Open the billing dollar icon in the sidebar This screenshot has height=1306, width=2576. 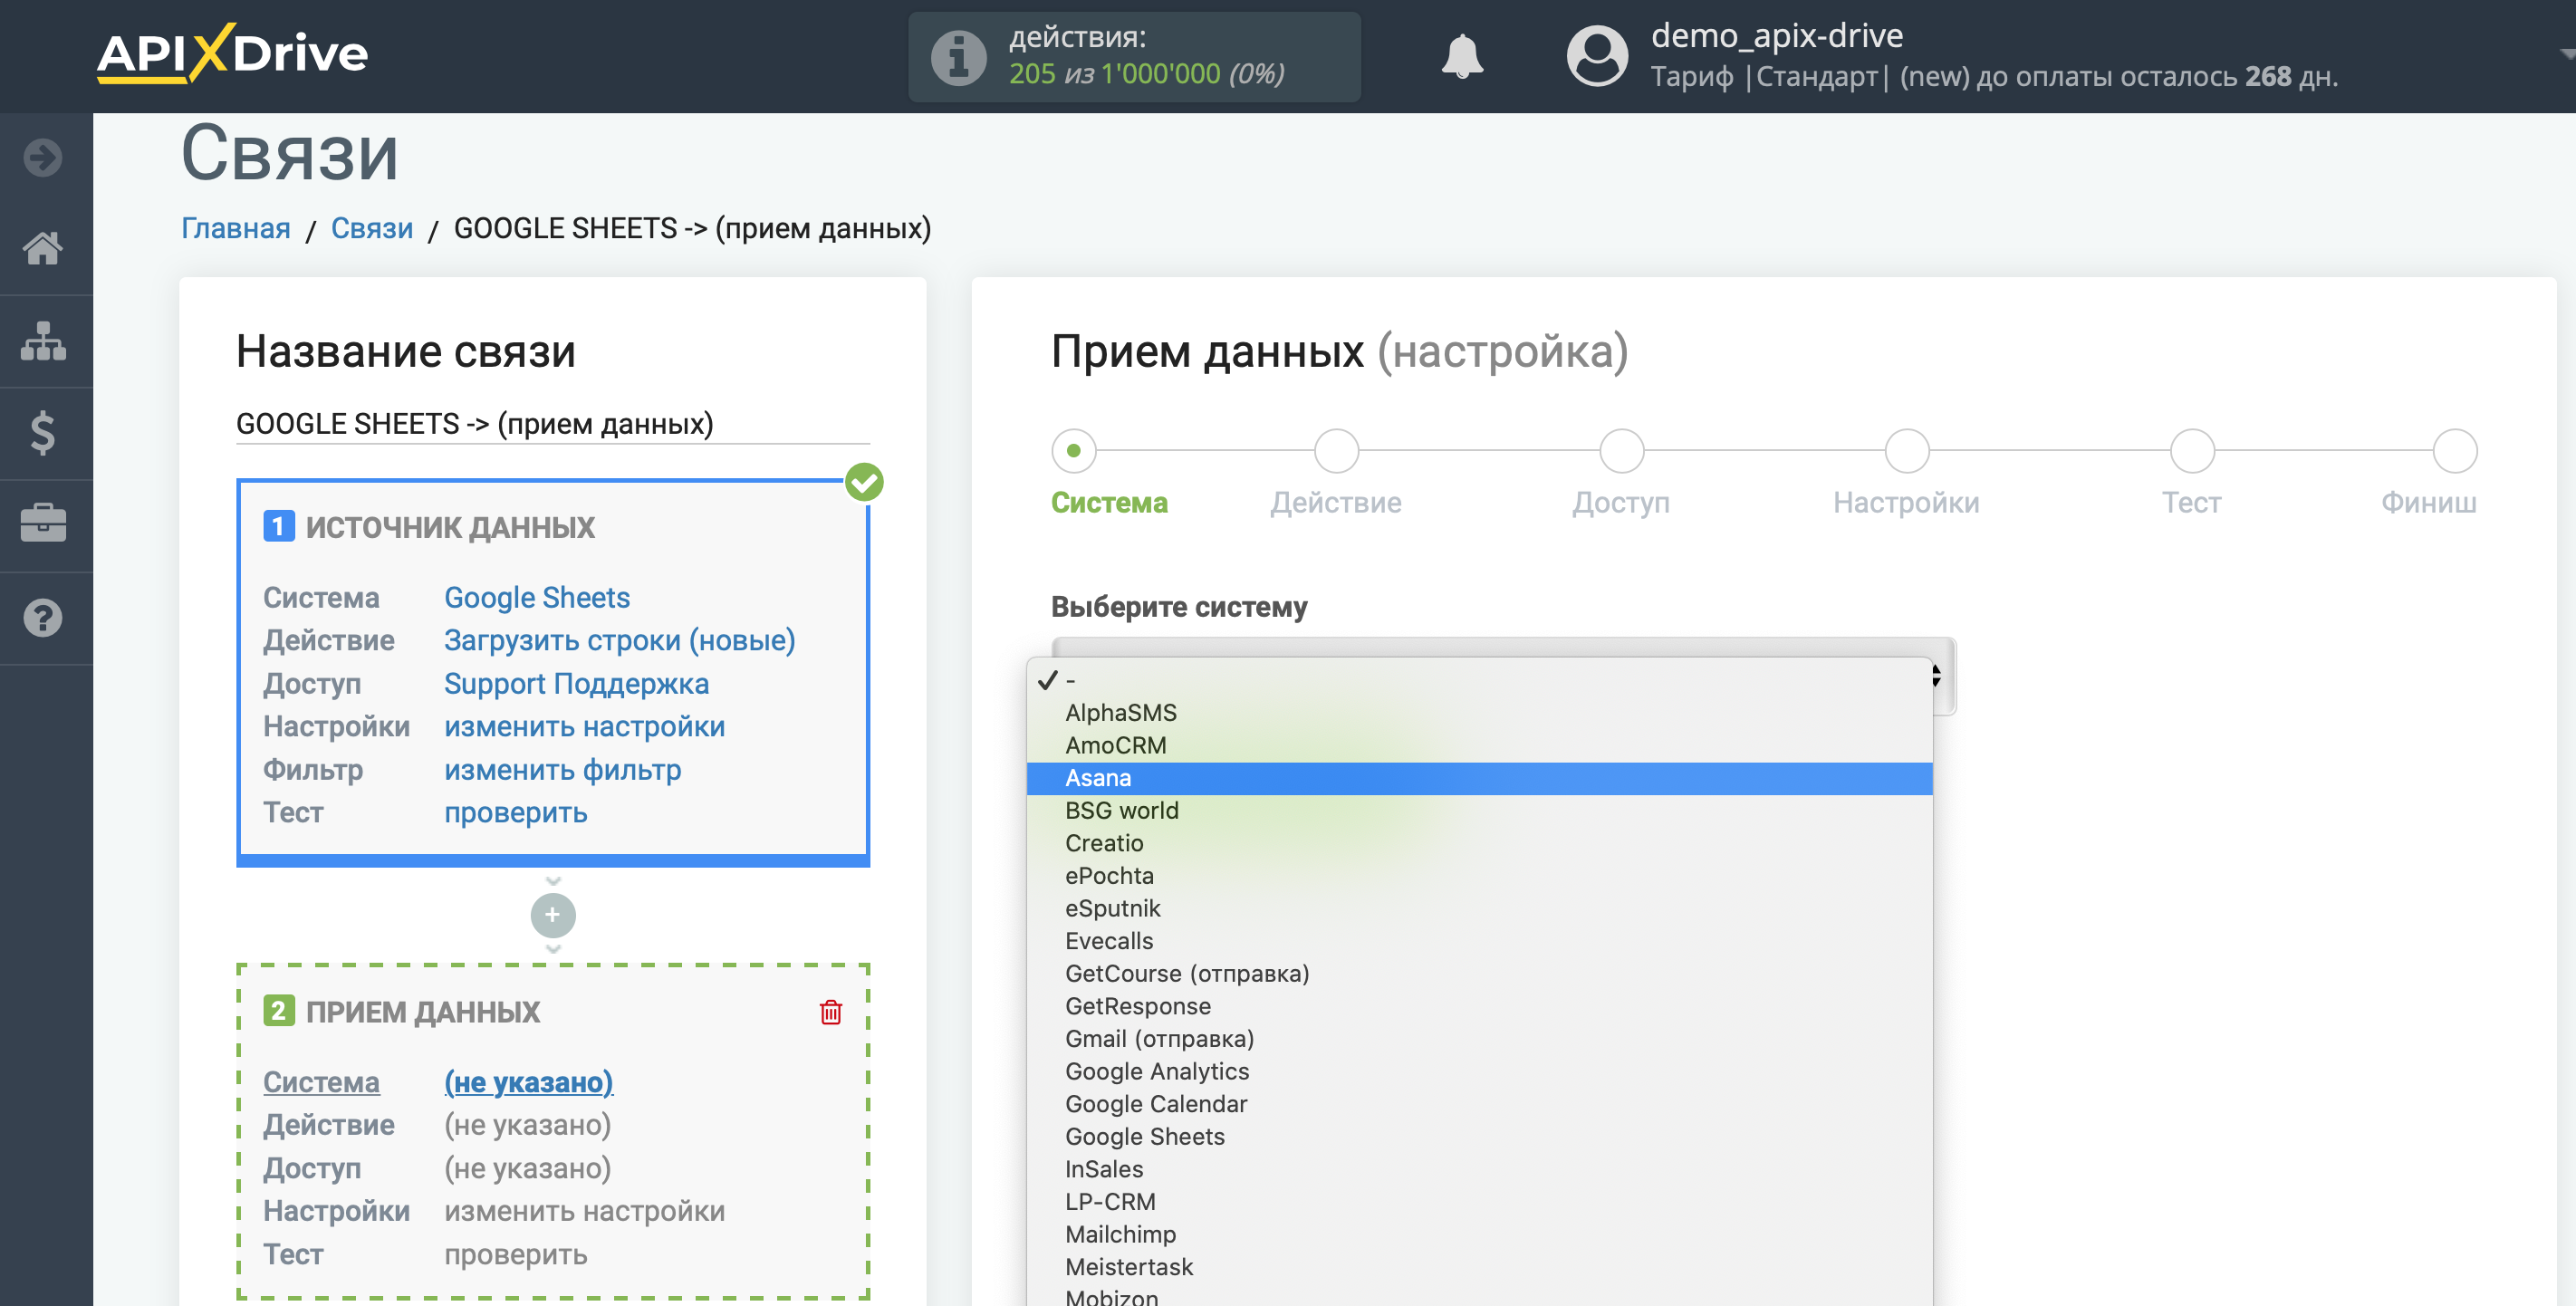43,433
